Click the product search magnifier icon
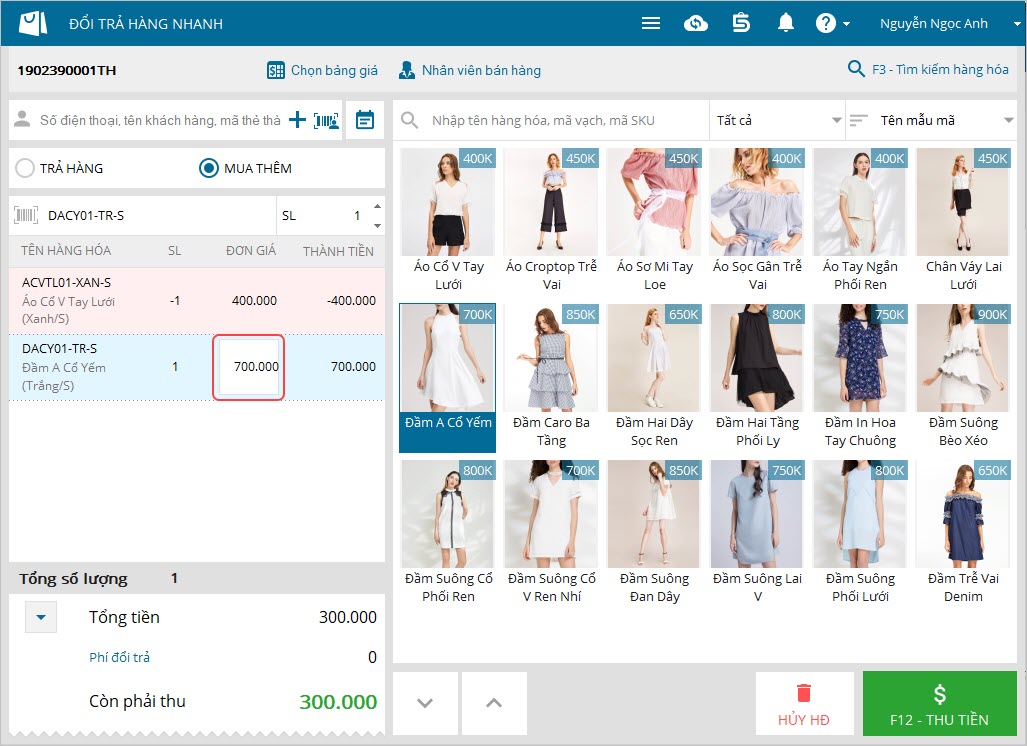 (409, 120)
